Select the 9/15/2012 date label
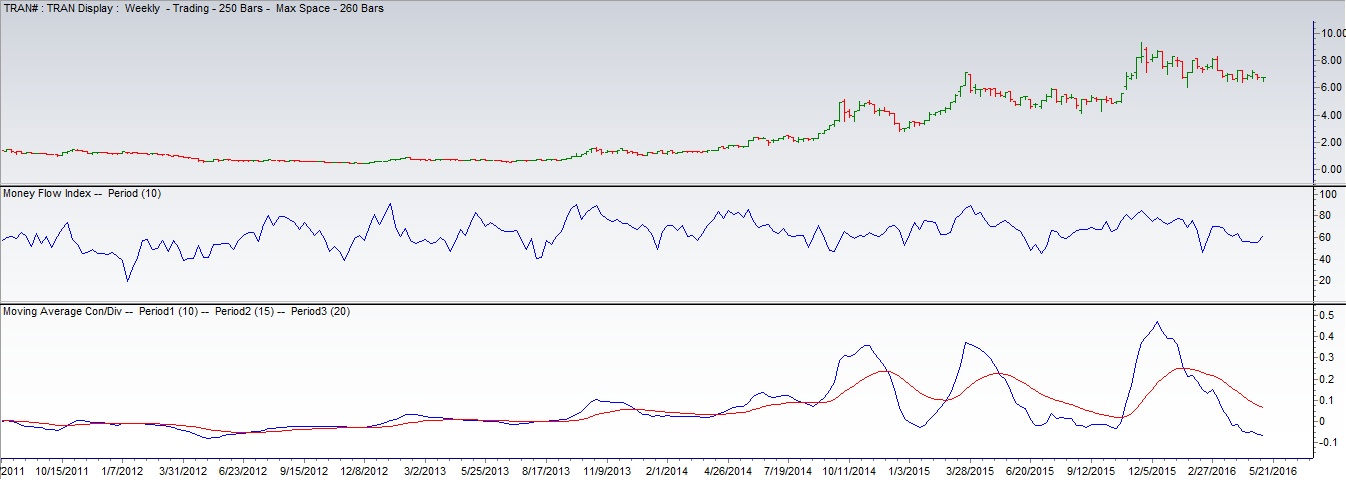The height and width of the screenshot is (480, 1346). click(x=303, y=469)
